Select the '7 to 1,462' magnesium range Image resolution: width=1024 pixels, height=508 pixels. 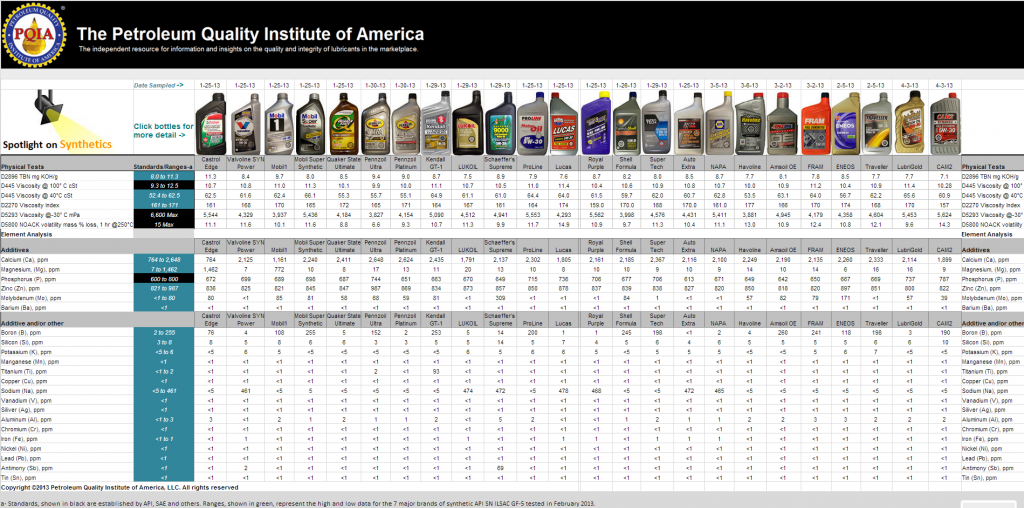164,269
